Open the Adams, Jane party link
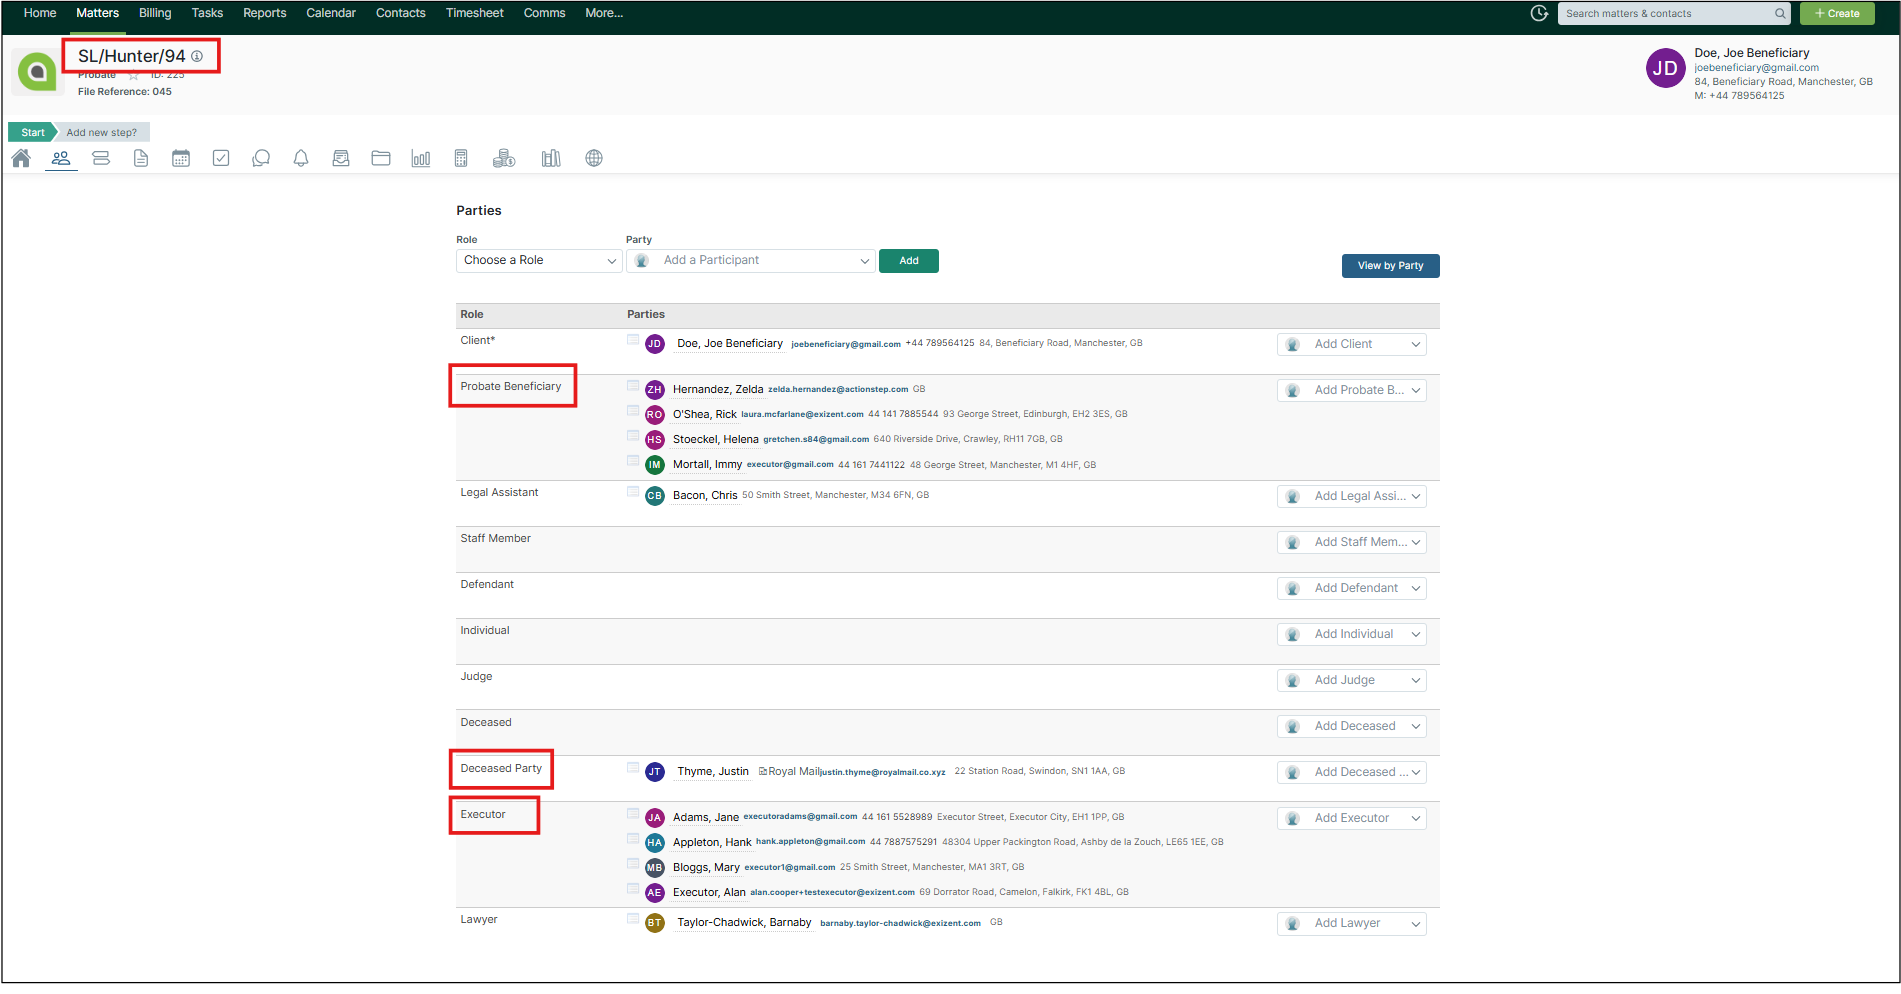The height and width of the screenshot is (994, 1901). [x=706, y=818]
